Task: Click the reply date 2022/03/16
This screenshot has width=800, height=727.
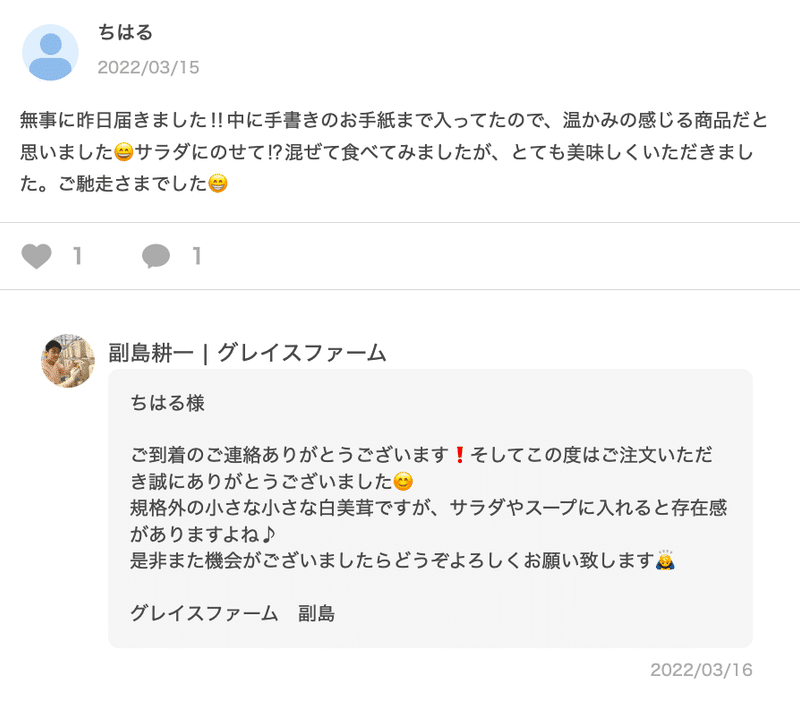Action: coord(701,670)
